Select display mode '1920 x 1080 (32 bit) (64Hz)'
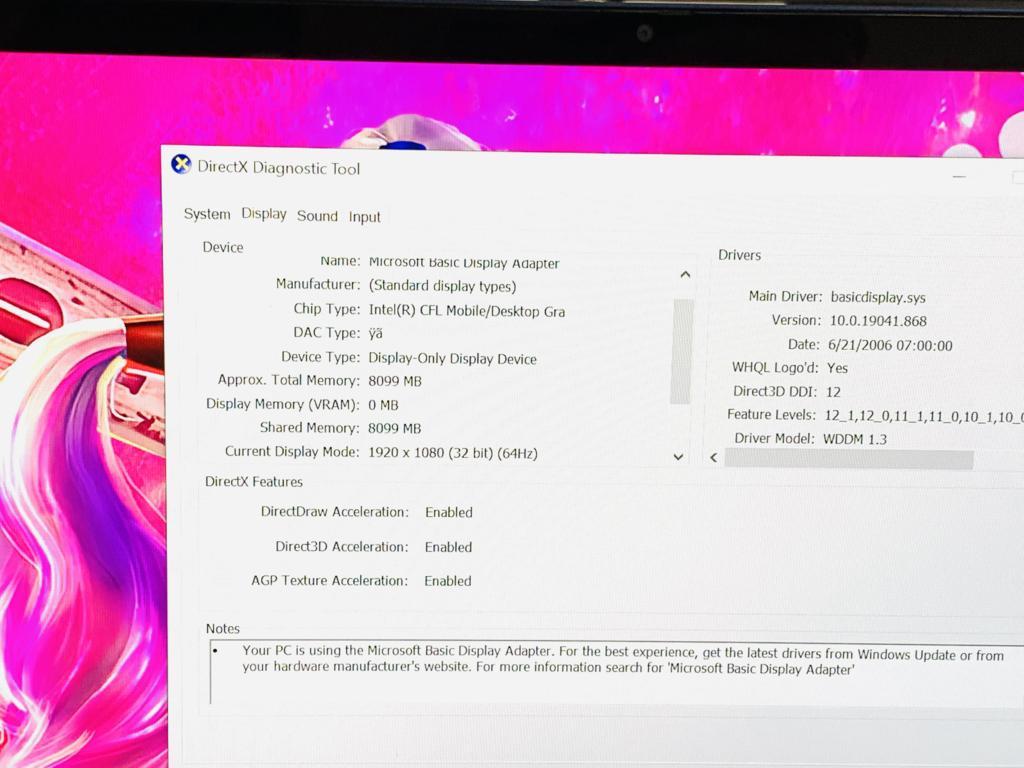The image size is (1024, 768). 453,453
